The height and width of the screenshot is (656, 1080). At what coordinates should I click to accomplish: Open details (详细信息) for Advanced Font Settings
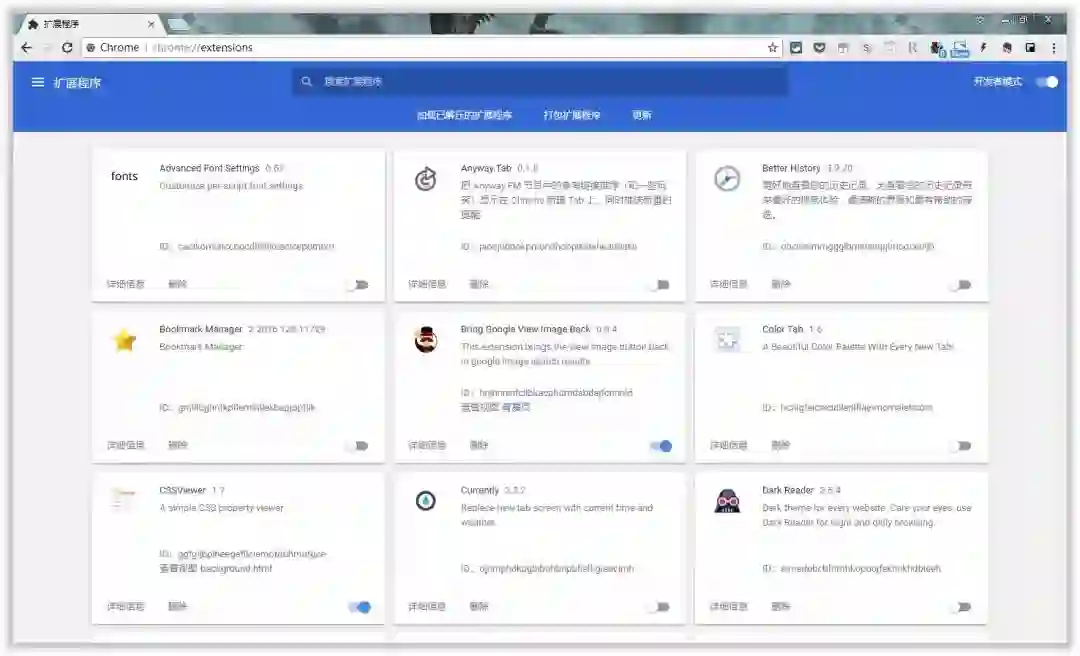125,284
